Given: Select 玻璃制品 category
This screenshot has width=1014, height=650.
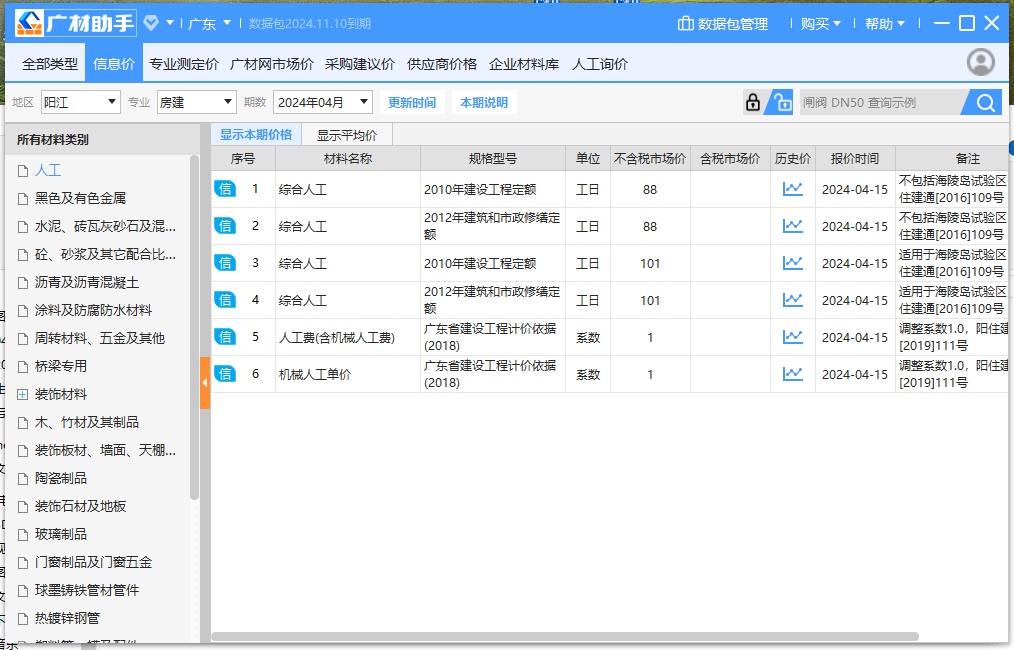Looking at the screenshot, I should tap(61, 534).
